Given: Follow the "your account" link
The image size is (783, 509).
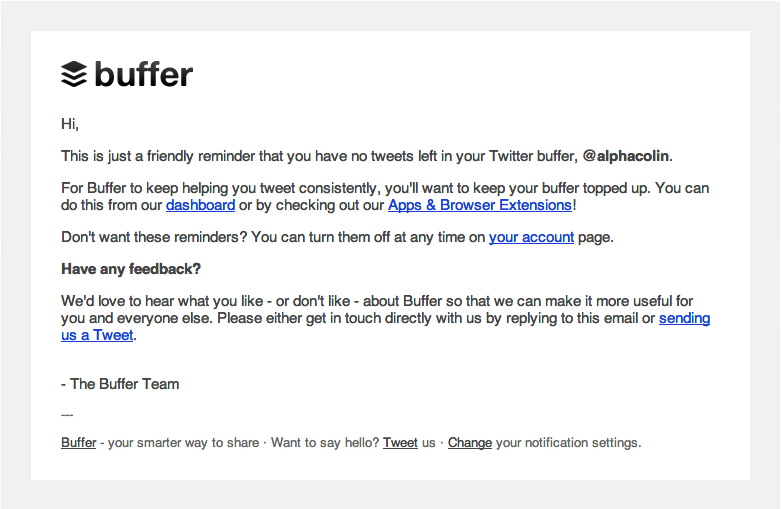Looking at the screenshot, I should click(531, 237).
